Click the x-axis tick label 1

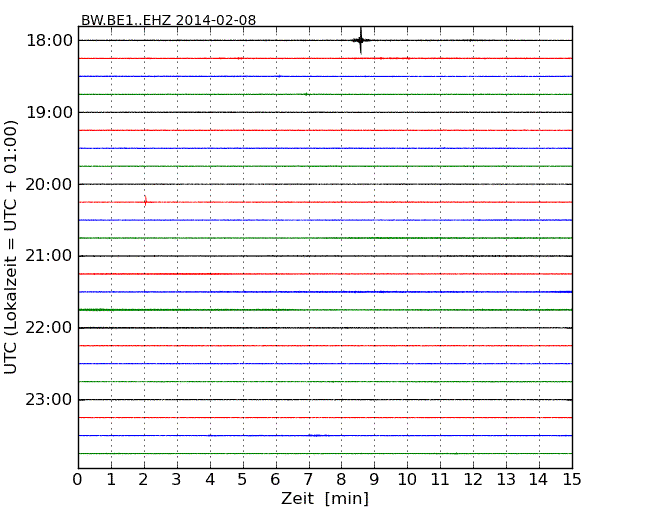pyautogui.click(x=111, y=479)
